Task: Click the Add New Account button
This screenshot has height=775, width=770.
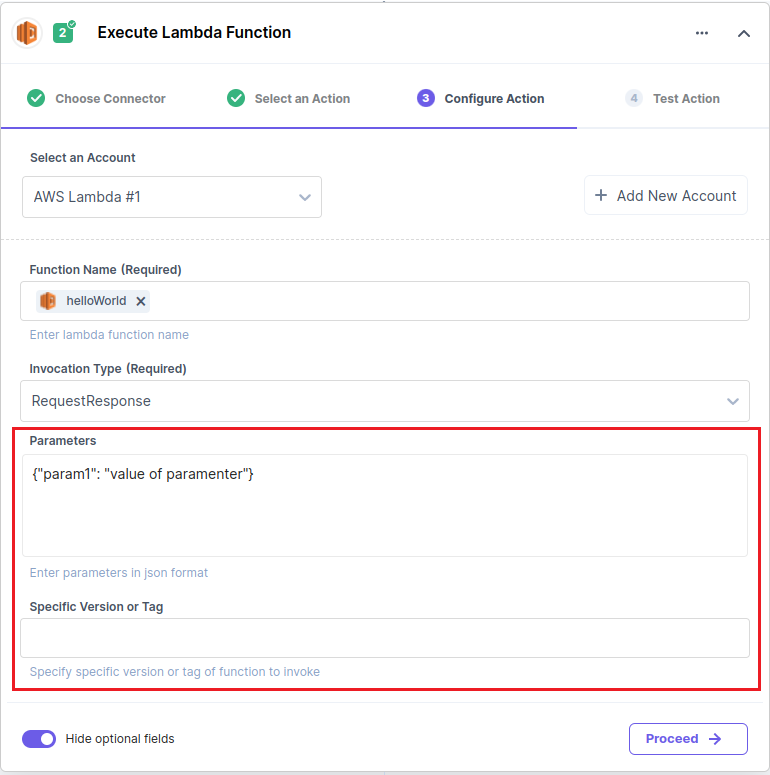Action: [666, 195]
